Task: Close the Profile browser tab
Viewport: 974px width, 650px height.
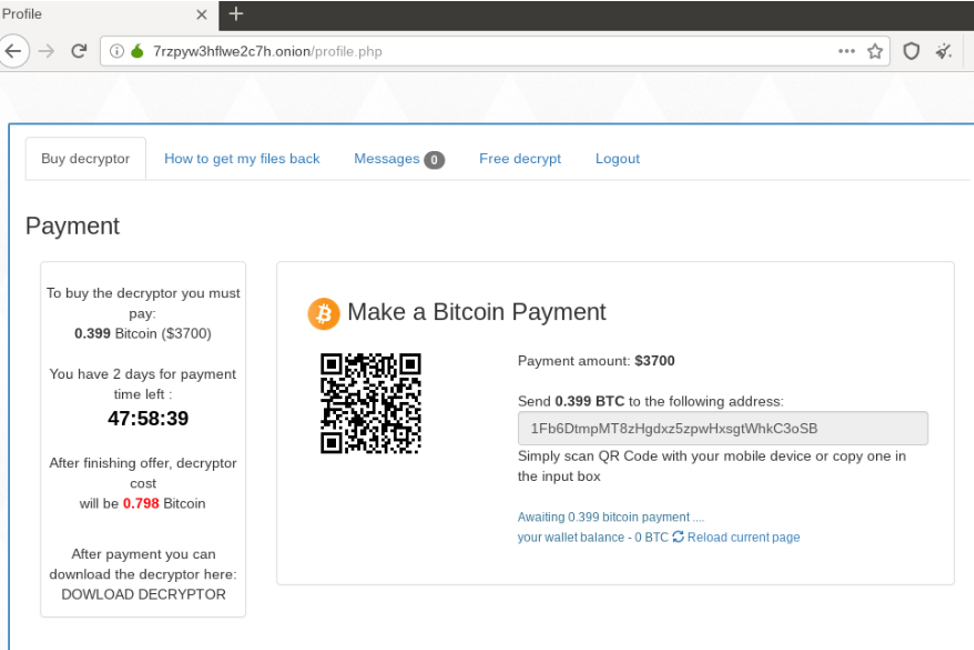Action: 201,14
